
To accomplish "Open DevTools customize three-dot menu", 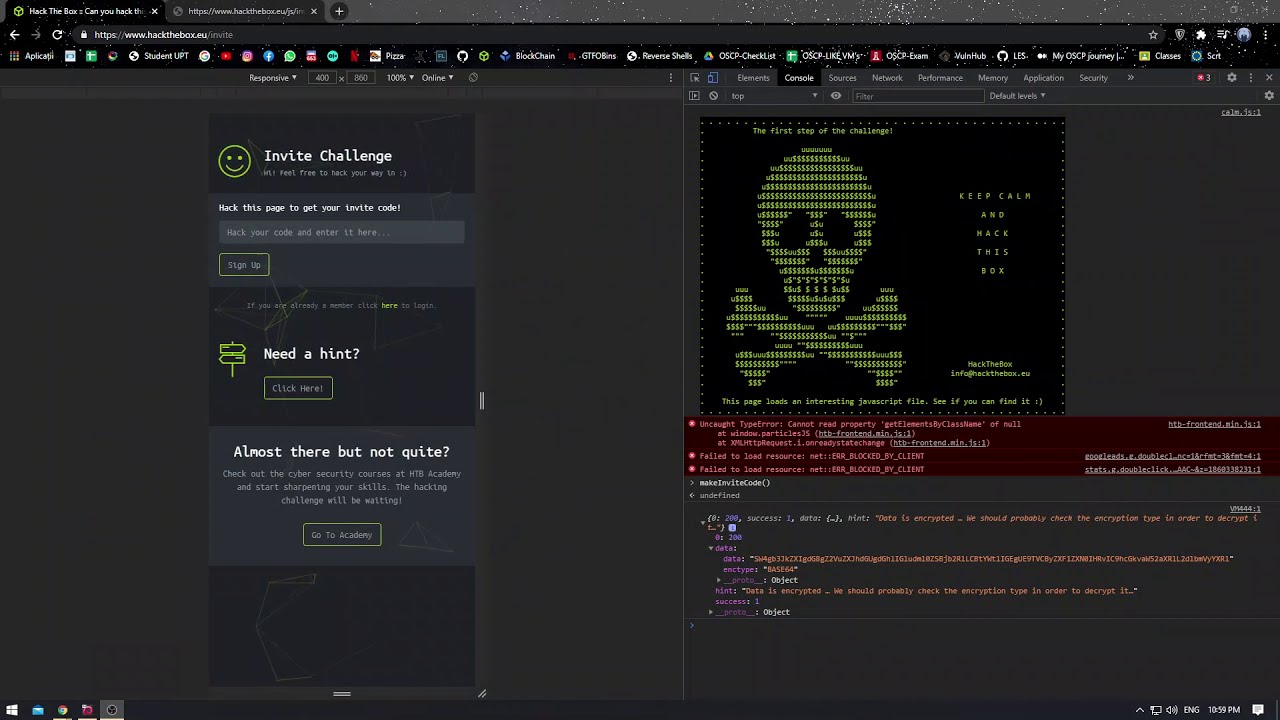I will [x=1250, y=78].
